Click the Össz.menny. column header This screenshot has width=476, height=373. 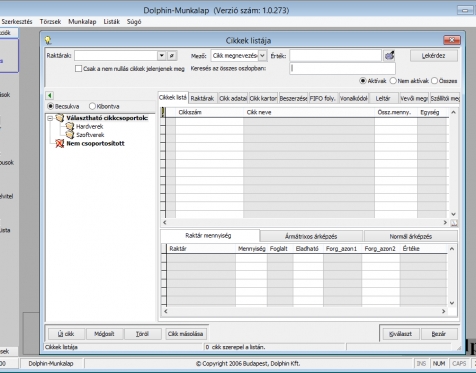(396, 112)
